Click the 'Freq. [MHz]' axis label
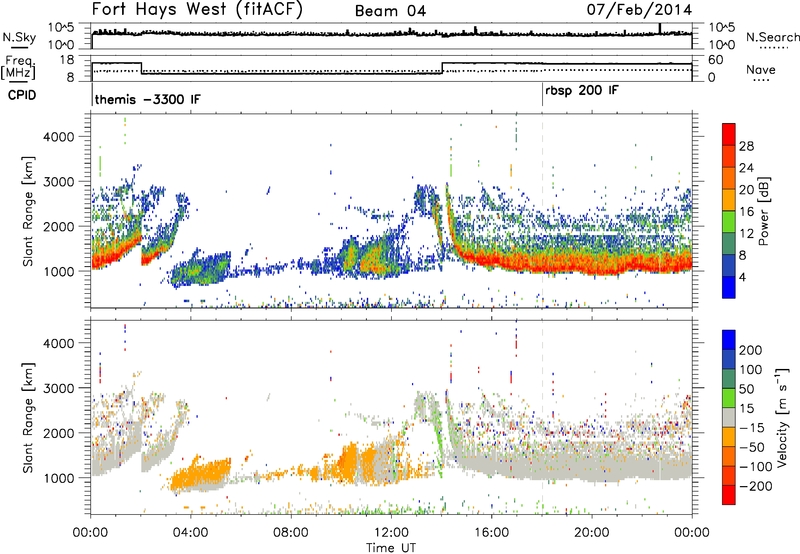 coord(18,67)
